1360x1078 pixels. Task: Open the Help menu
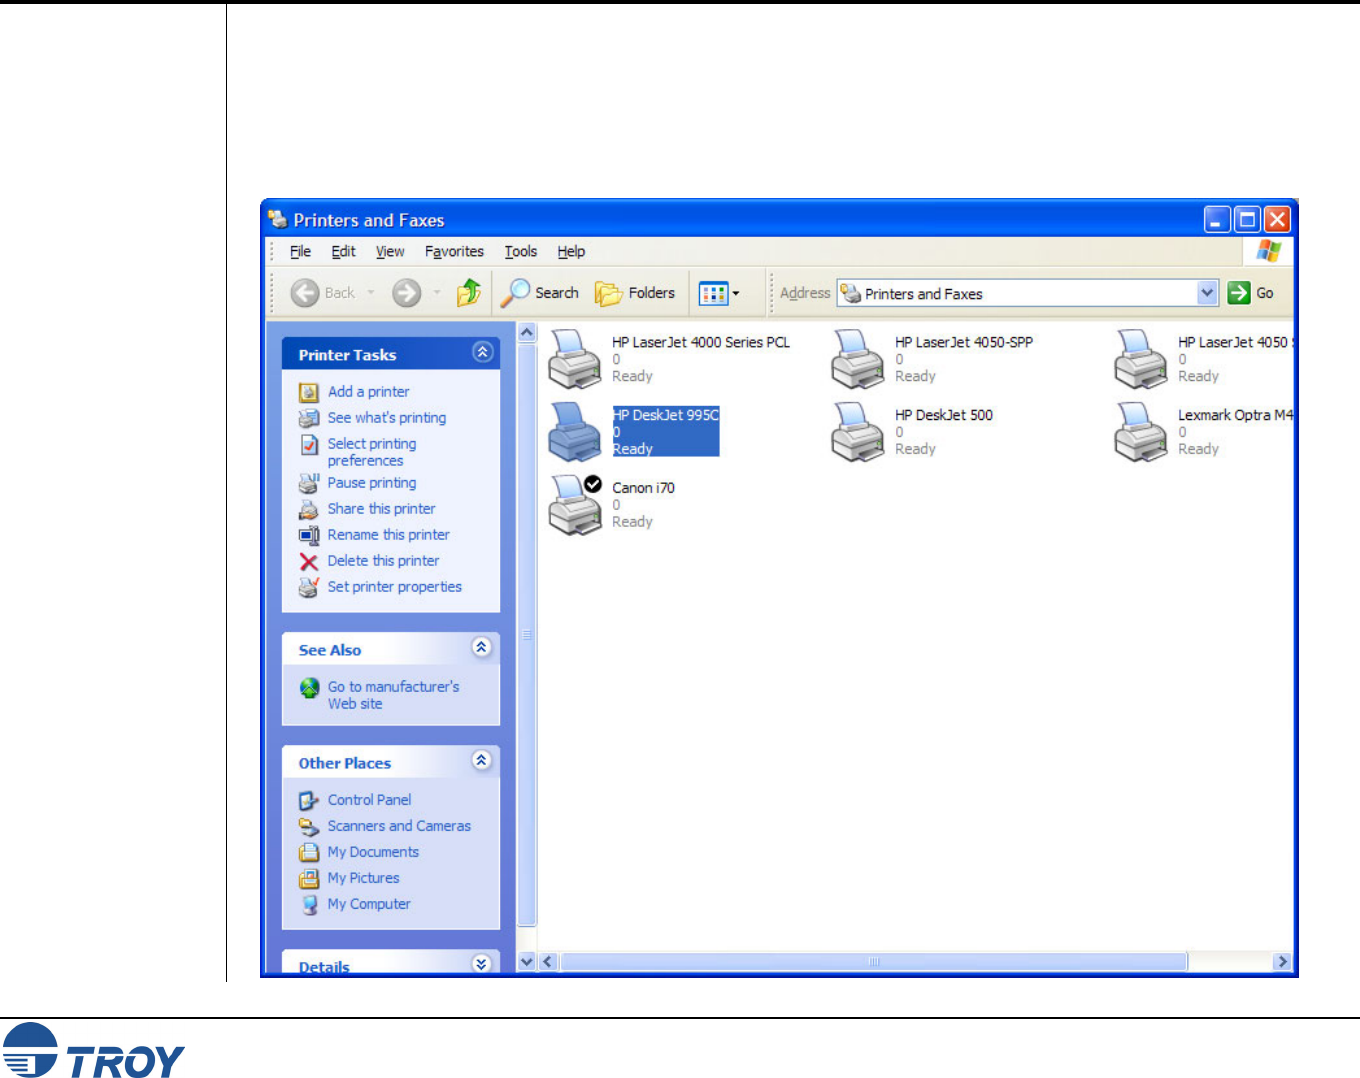coord(571,252)
